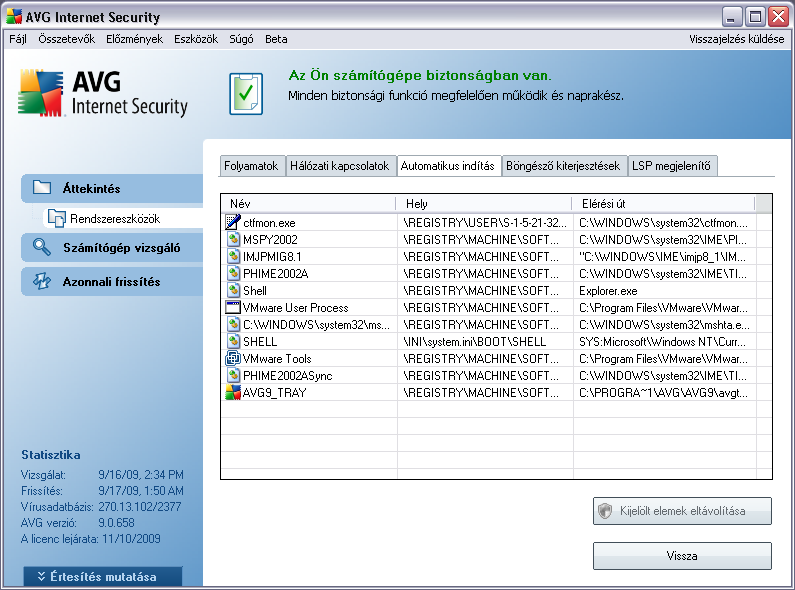
Task: Switch to Böngésző kiterjesztések tab
Action: tap(563, 166)
